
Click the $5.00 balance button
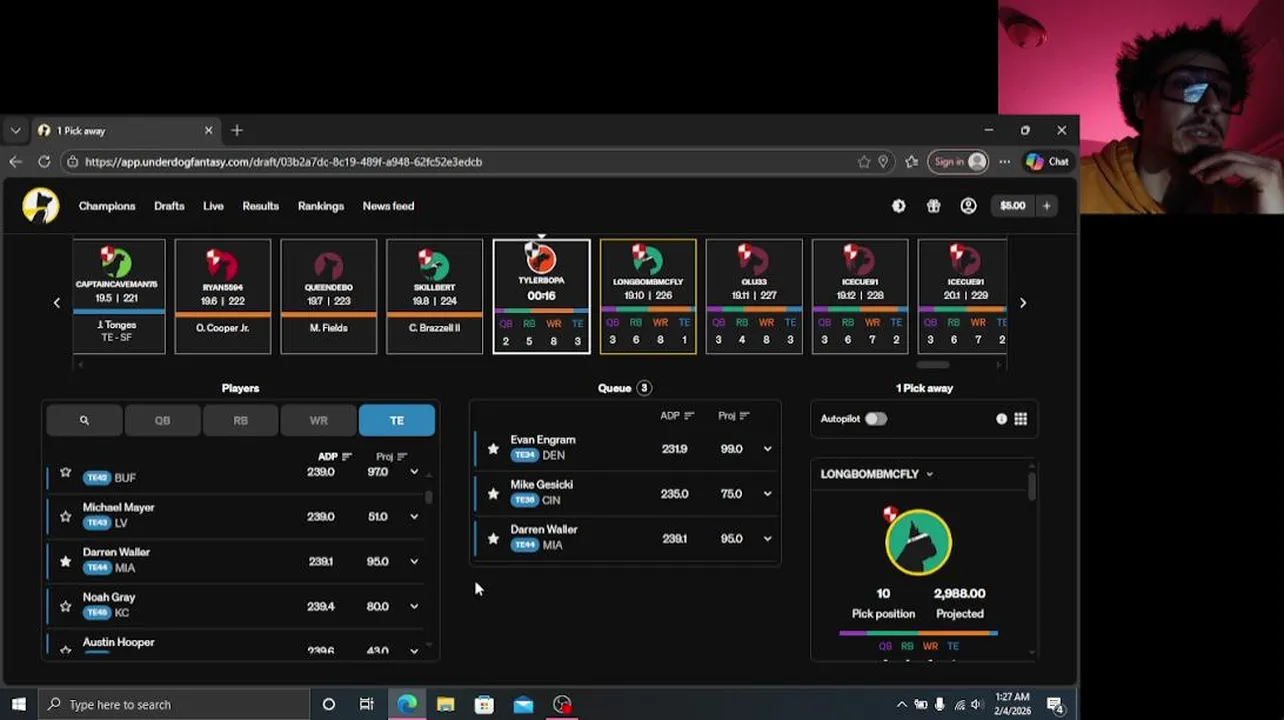tap(1012, 206)
